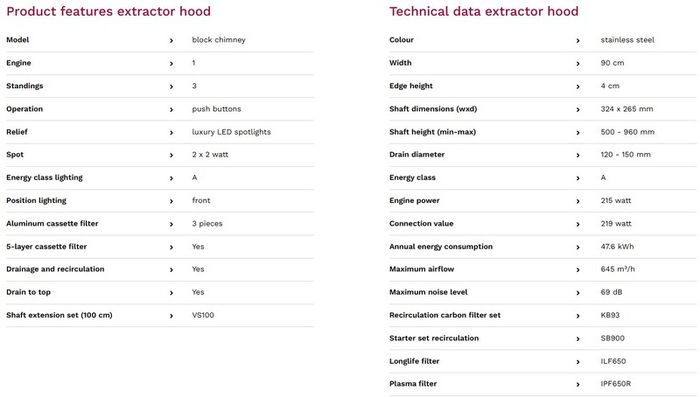The width and height of the screenshot is (700, 397).
Task: Click the Technical data extractor hood heading
Action: click(x=484, y=11)
